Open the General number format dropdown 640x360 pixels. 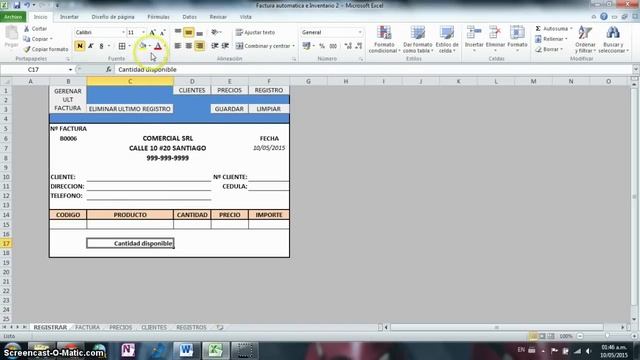click(360, 32)
